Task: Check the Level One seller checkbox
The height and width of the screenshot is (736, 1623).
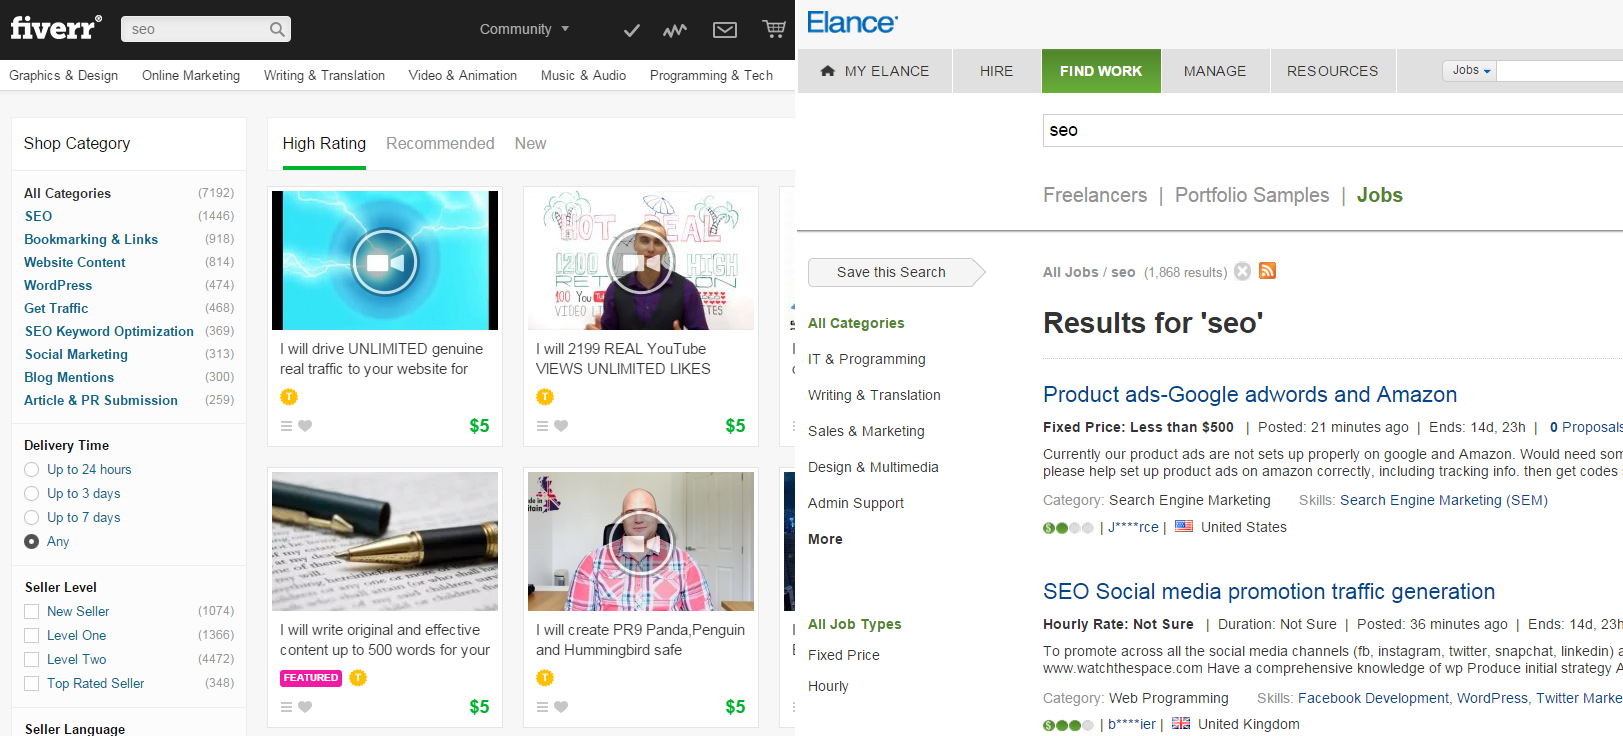Action: [x=32, y=636]
